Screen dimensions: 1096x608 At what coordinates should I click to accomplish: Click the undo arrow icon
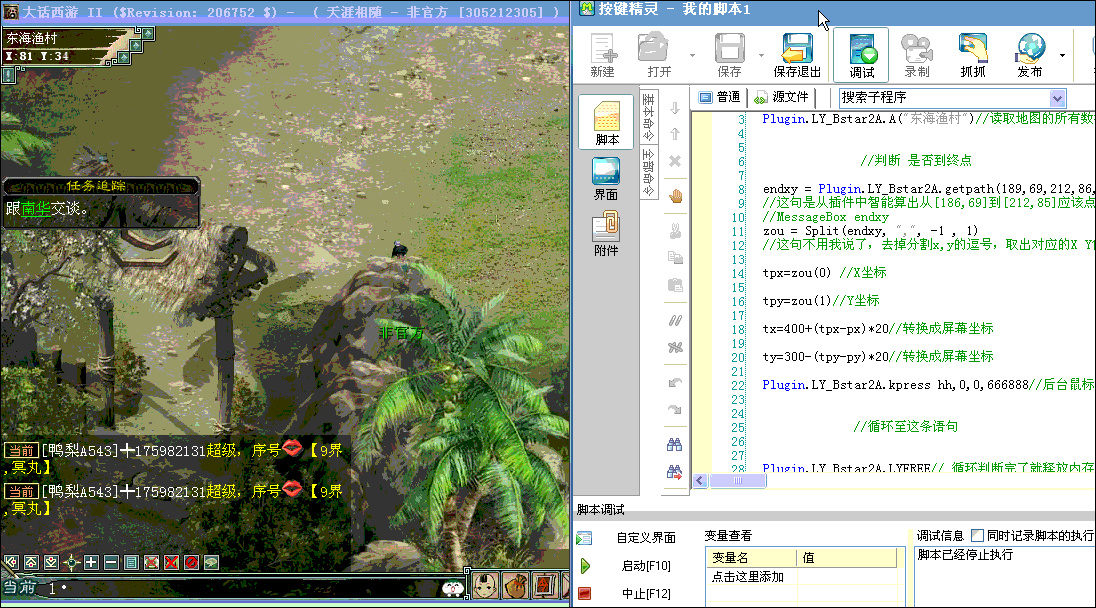675,382
